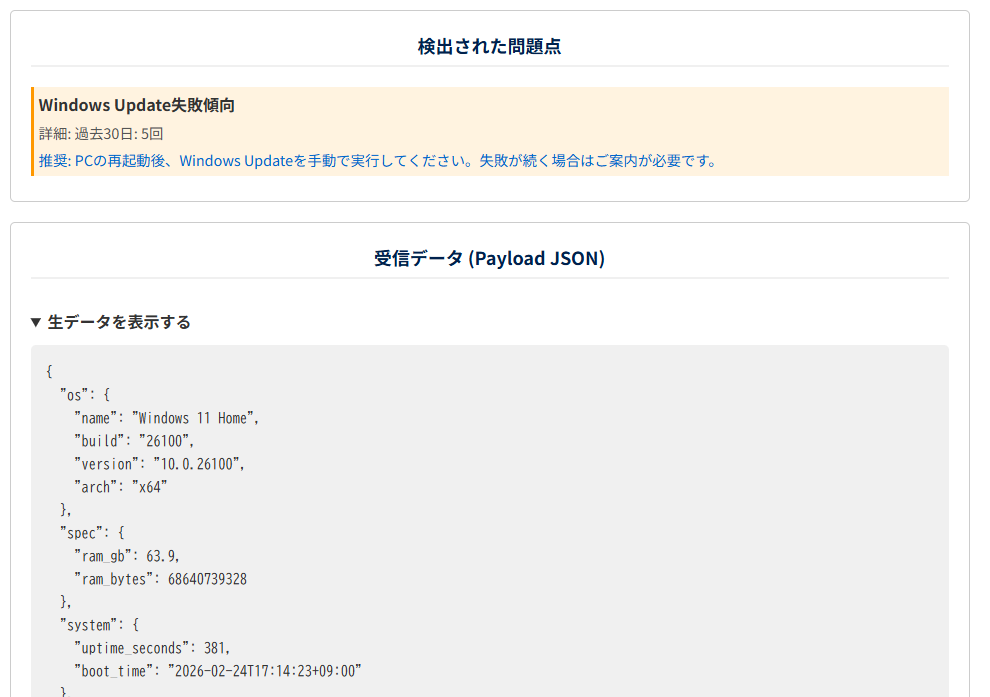Click the "version": "10.0.26100" JSON line
This screenshot has height=697, width=990.
158,464
